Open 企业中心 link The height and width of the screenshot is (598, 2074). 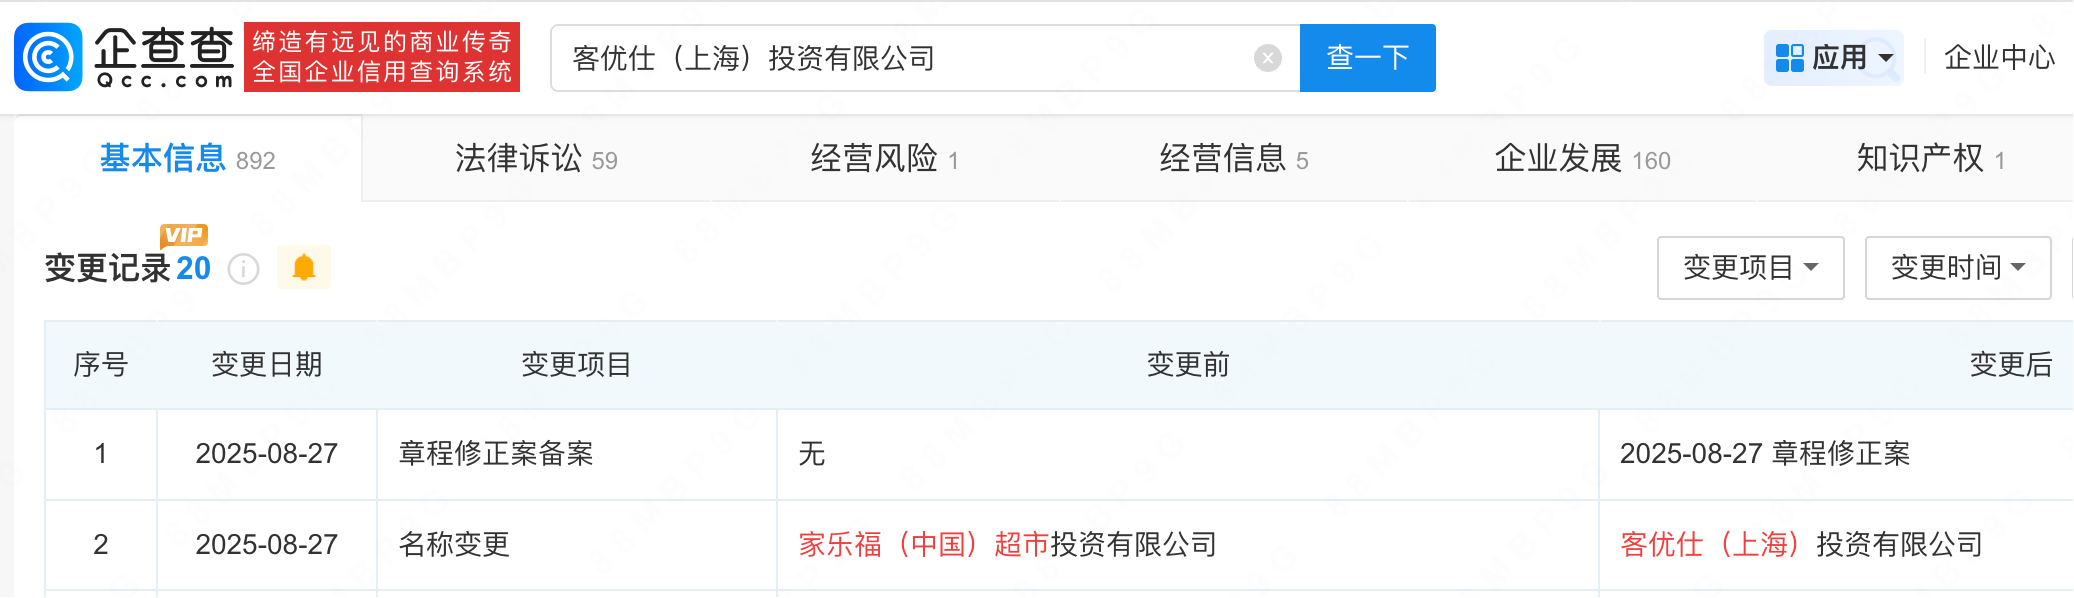pos(1998,58)
